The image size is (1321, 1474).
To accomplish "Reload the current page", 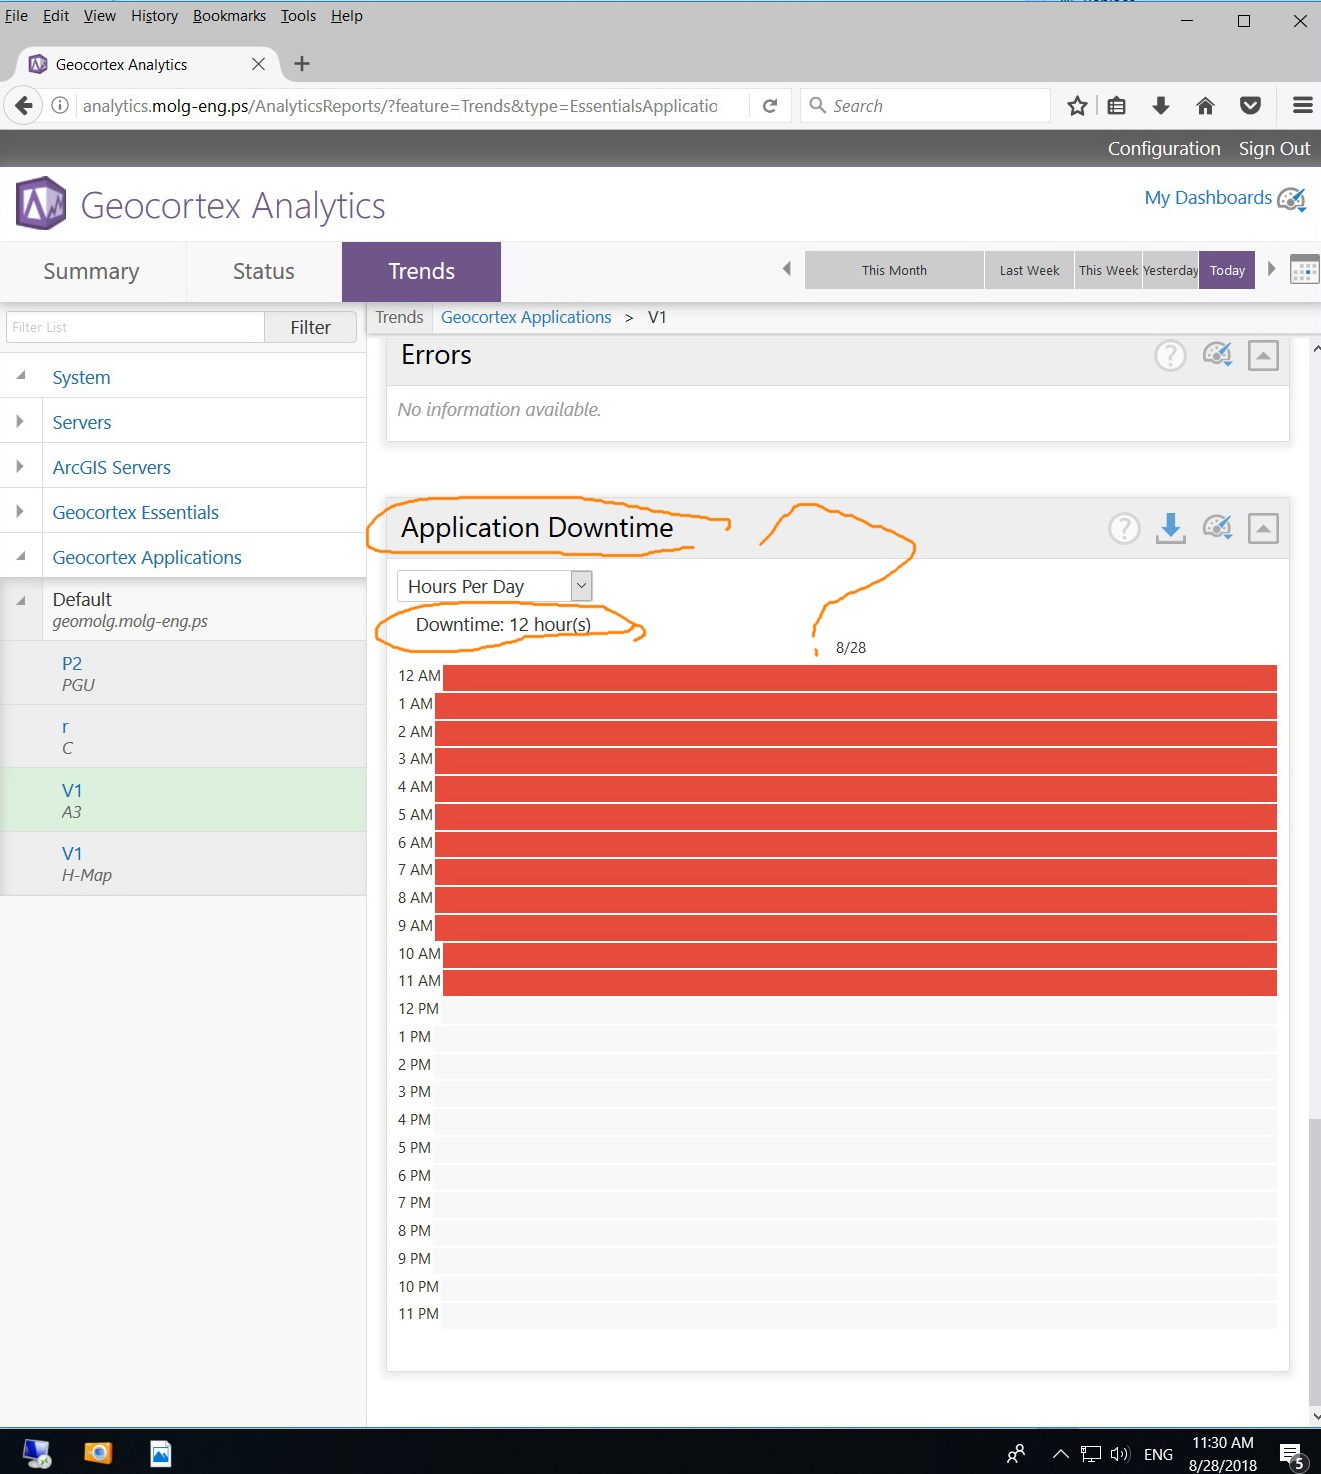I will 770,105.
